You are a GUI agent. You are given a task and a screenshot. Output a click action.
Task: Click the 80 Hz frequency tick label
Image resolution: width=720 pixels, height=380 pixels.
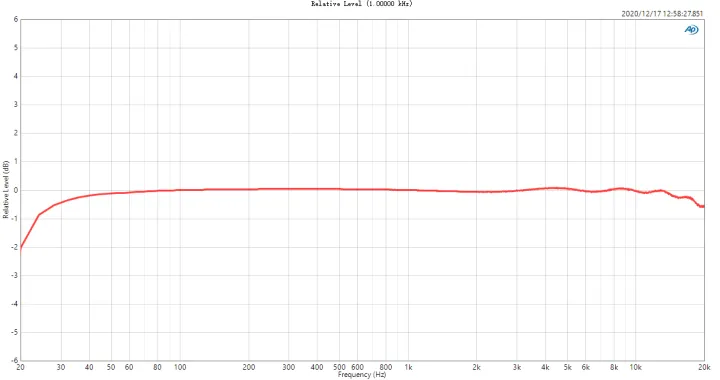coord(158,367)
